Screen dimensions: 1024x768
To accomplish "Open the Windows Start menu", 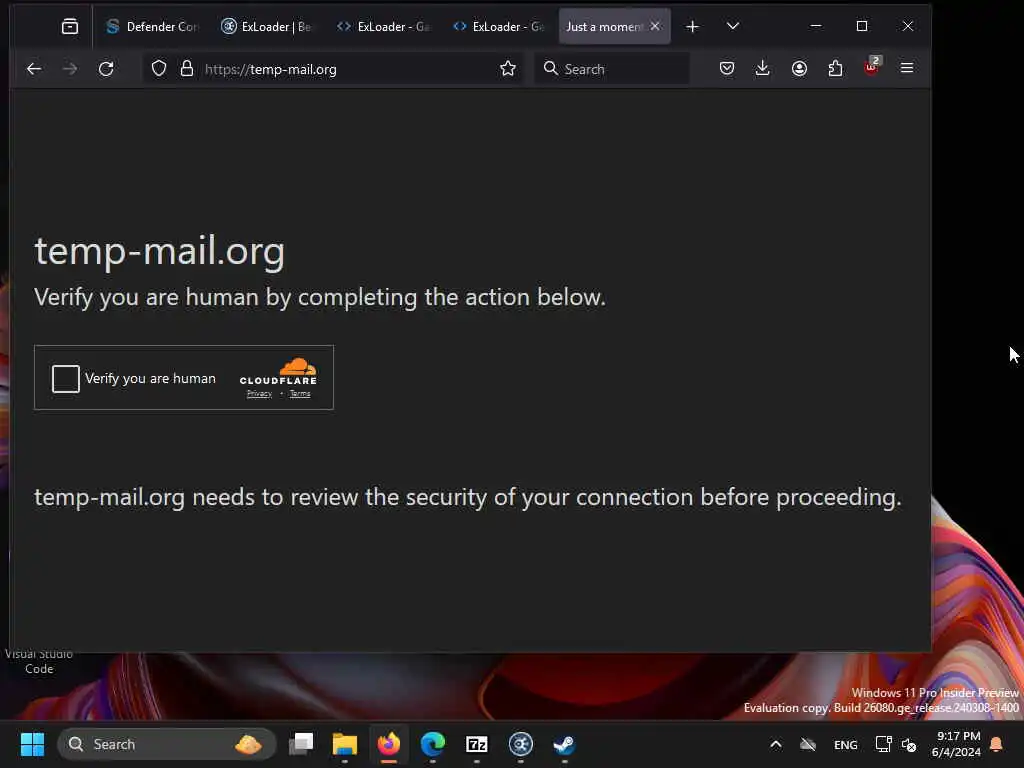I will click(x=32, y=744).
